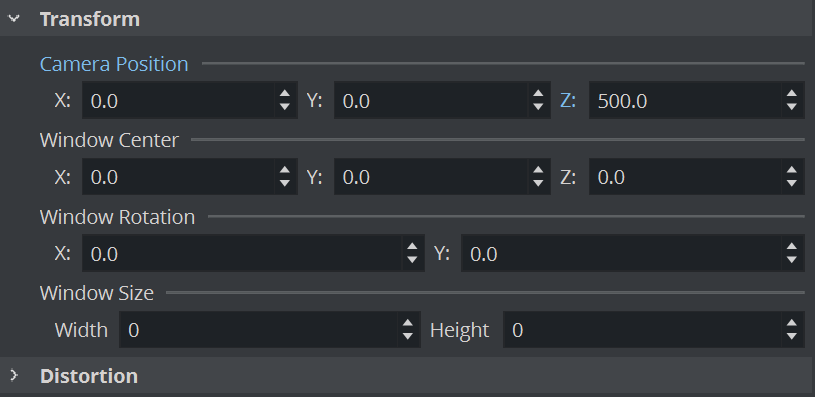Click the Window Center Y input field

pyautogui.click(x=431, y=177)
